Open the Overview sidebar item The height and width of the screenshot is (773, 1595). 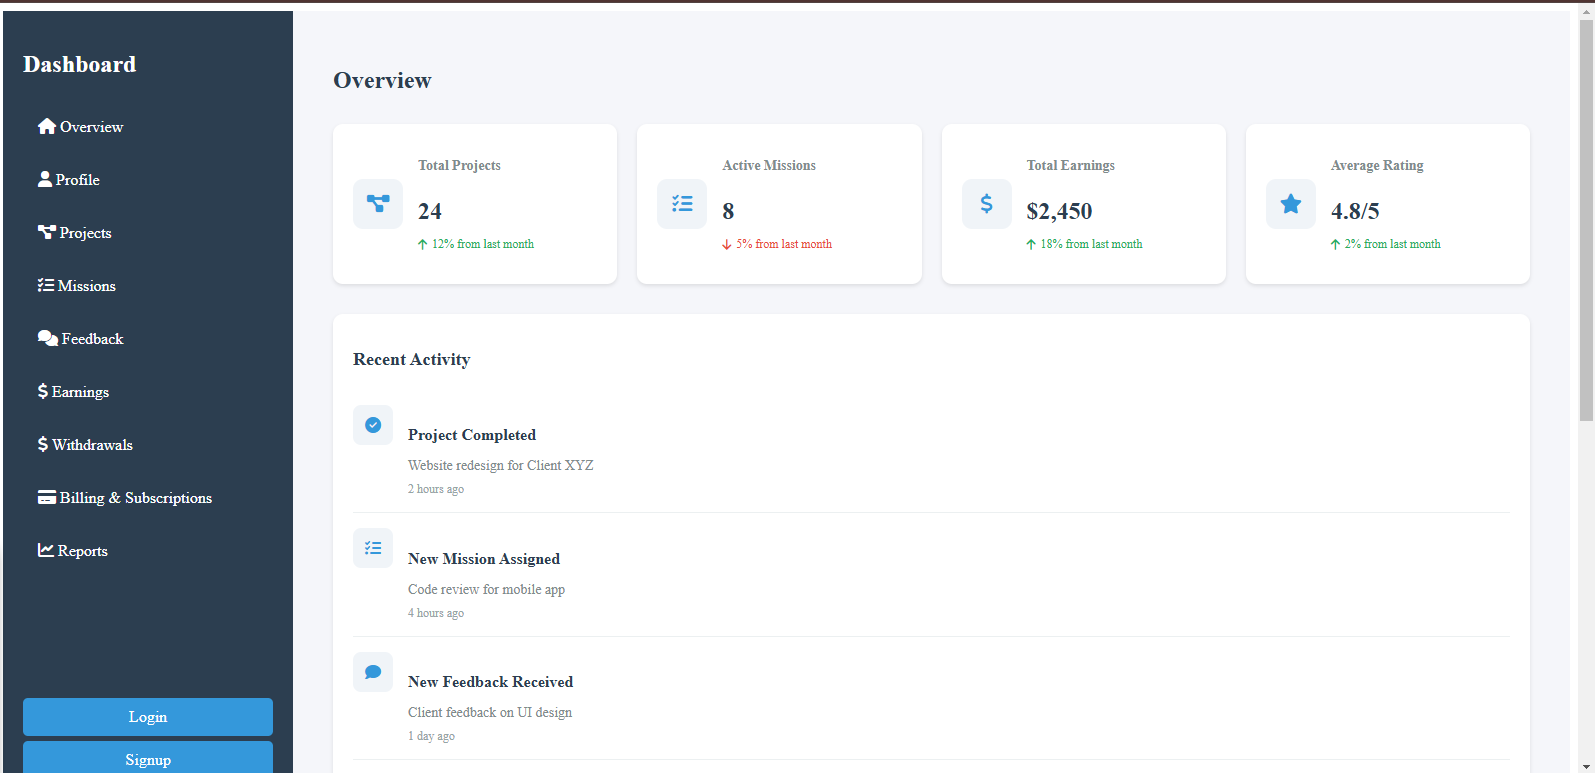148,127
